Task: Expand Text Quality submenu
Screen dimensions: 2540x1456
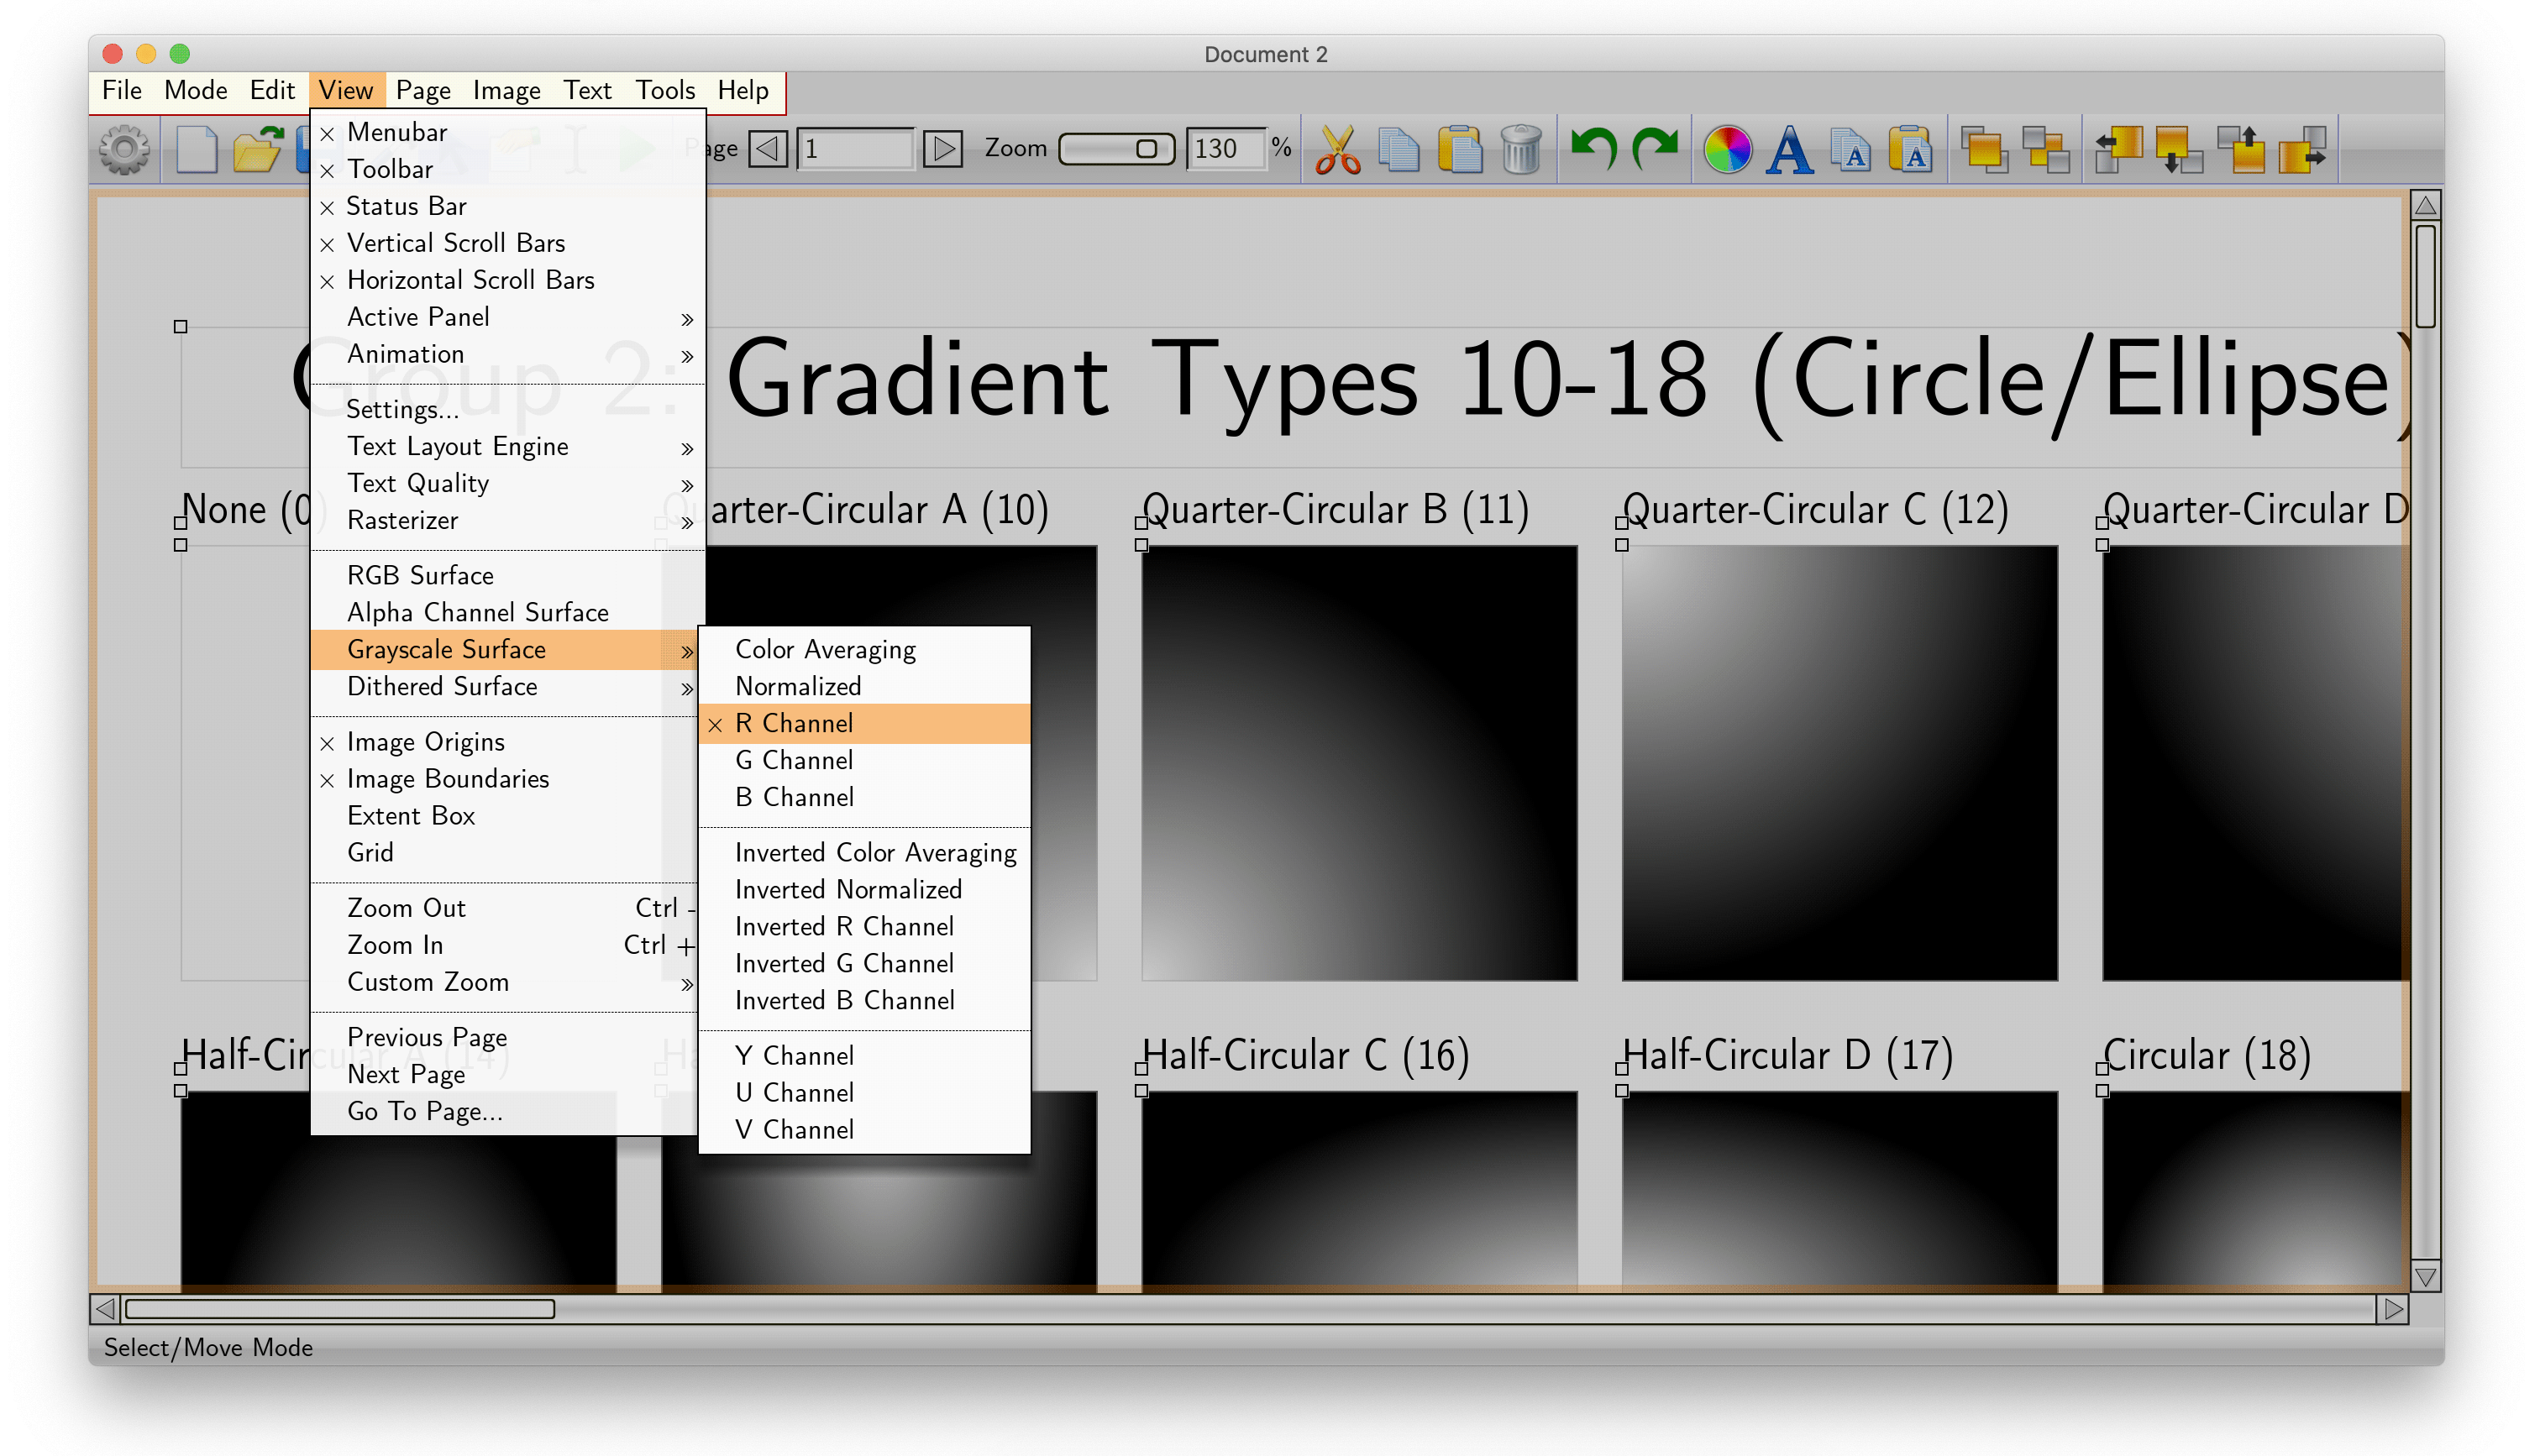Action: pyautogui.click(x=508, y=483)
